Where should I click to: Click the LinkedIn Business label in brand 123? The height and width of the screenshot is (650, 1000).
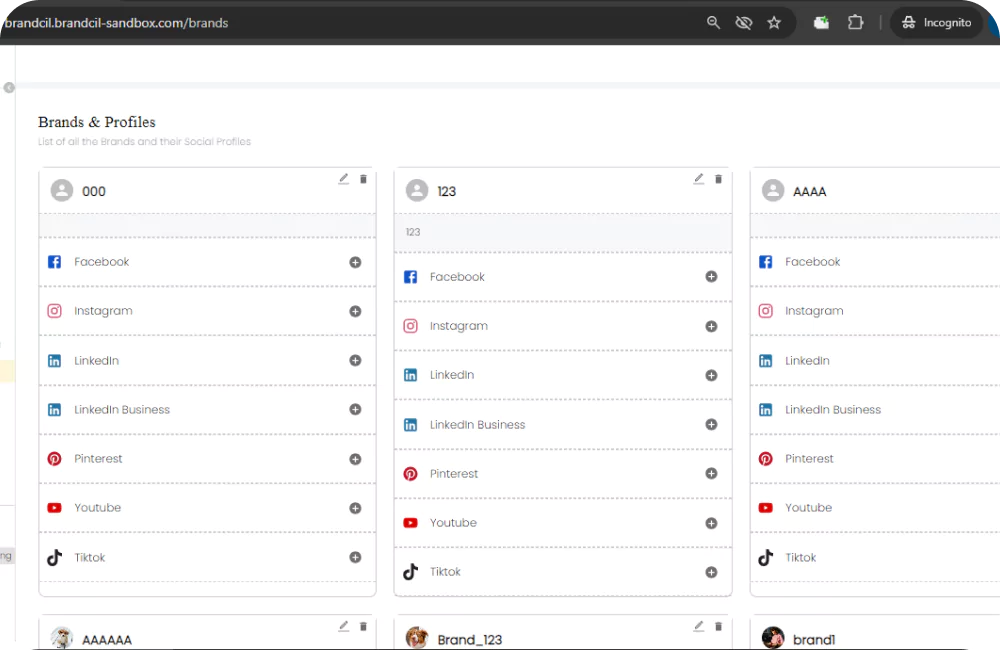(x=477, y=425)
